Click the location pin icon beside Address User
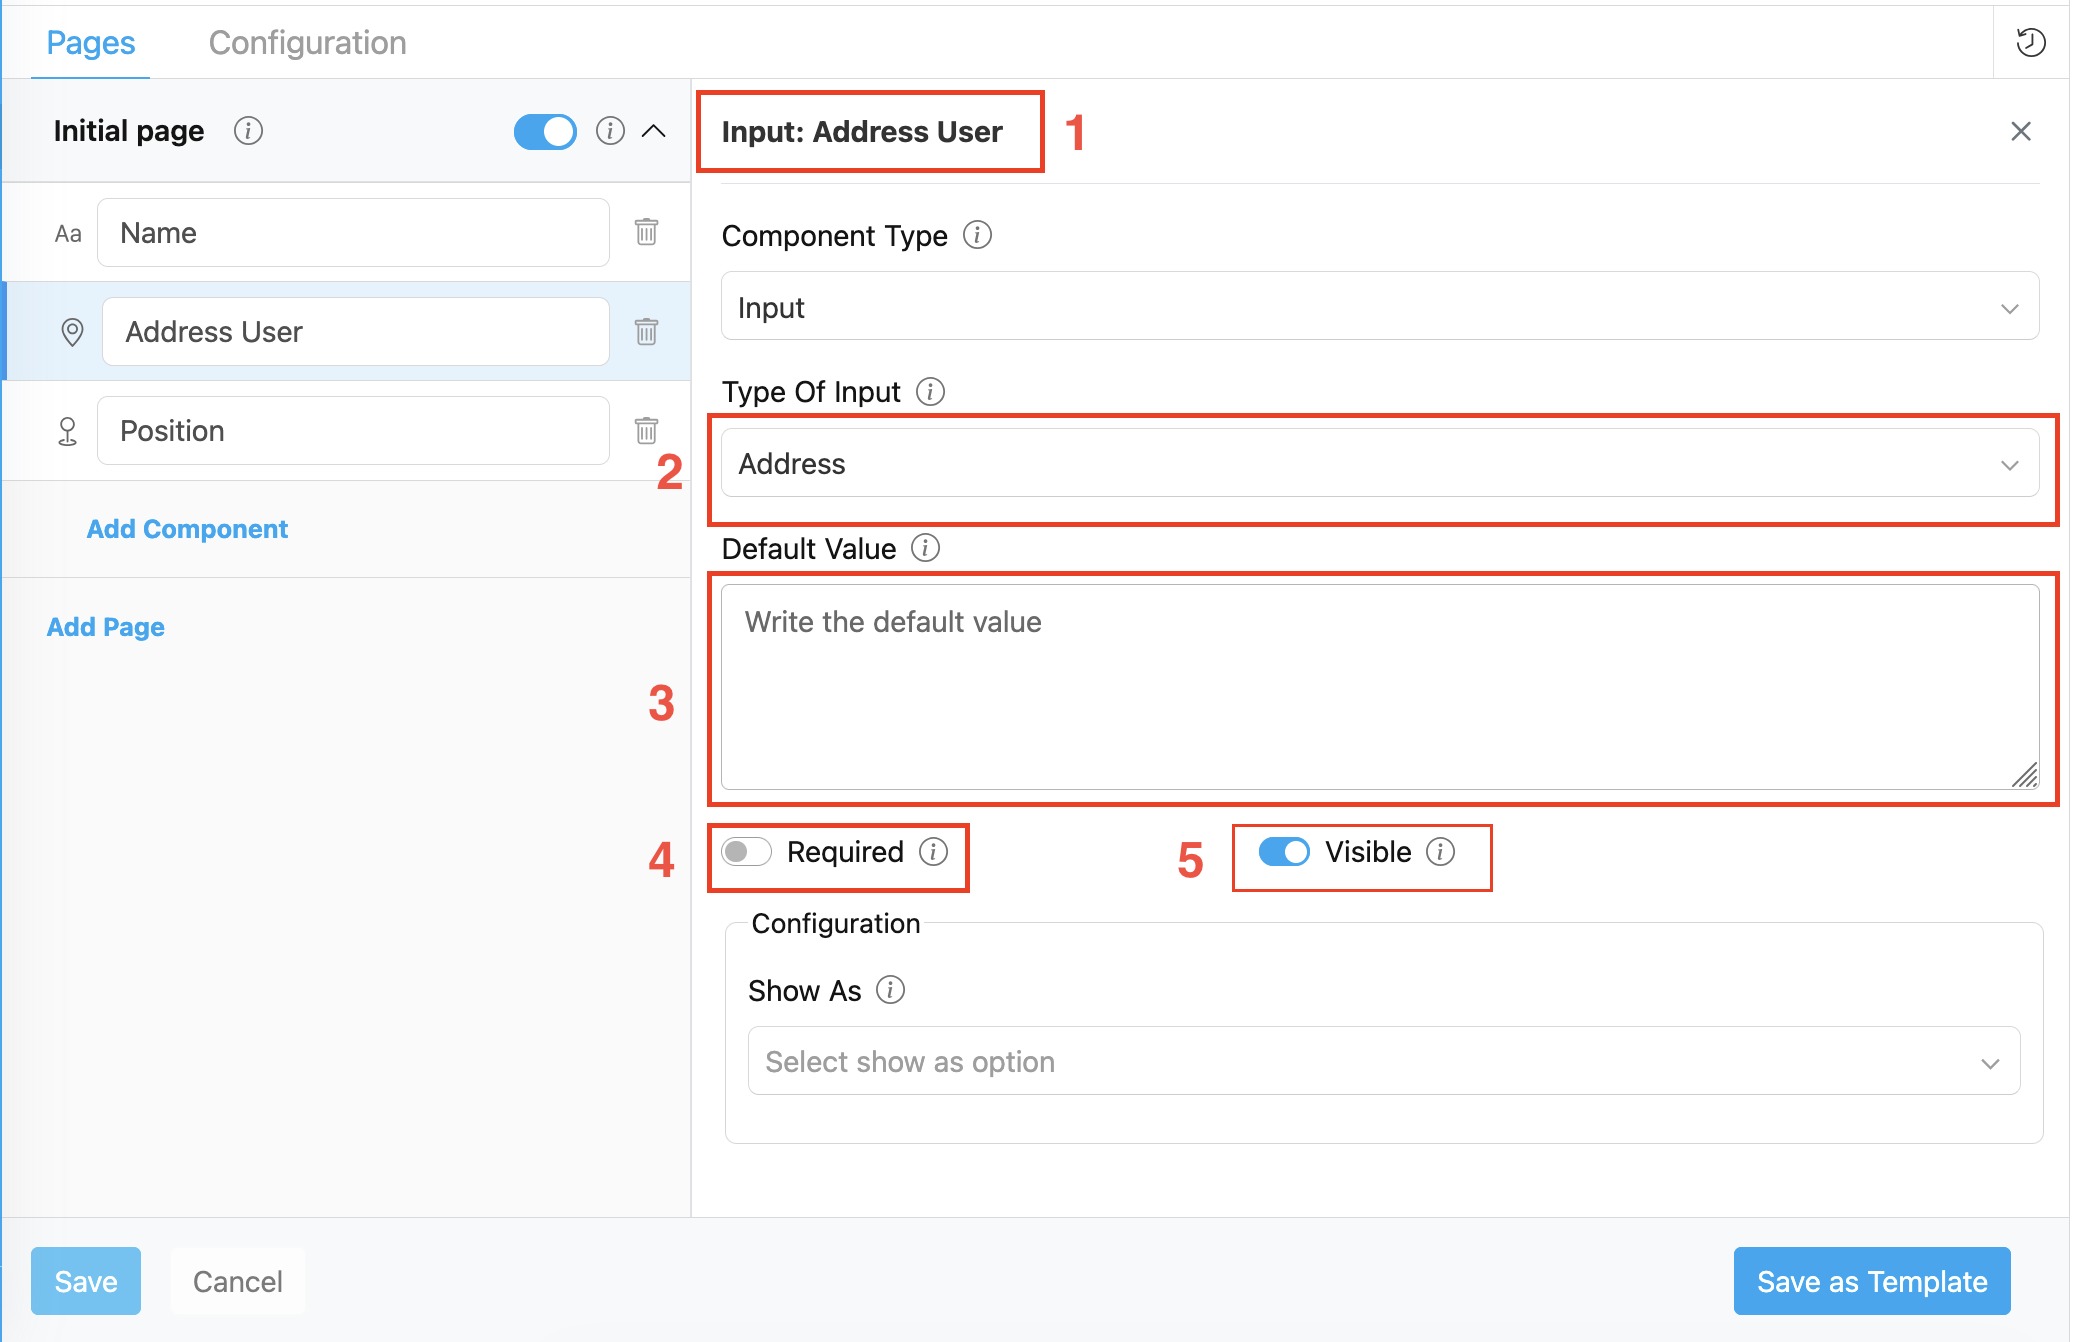Viewport: 2086px width, 1342px height. coord(72,332)
